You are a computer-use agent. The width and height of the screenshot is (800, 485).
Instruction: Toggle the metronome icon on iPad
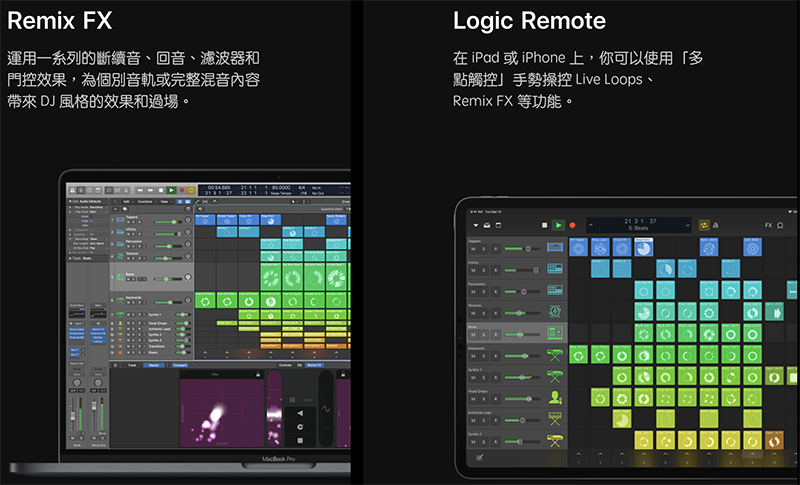click(x=716, y=225)
